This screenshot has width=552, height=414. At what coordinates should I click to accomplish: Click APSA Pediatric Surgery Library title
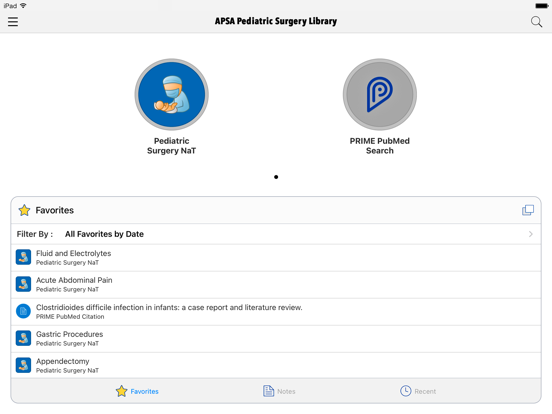coord(276,21)
